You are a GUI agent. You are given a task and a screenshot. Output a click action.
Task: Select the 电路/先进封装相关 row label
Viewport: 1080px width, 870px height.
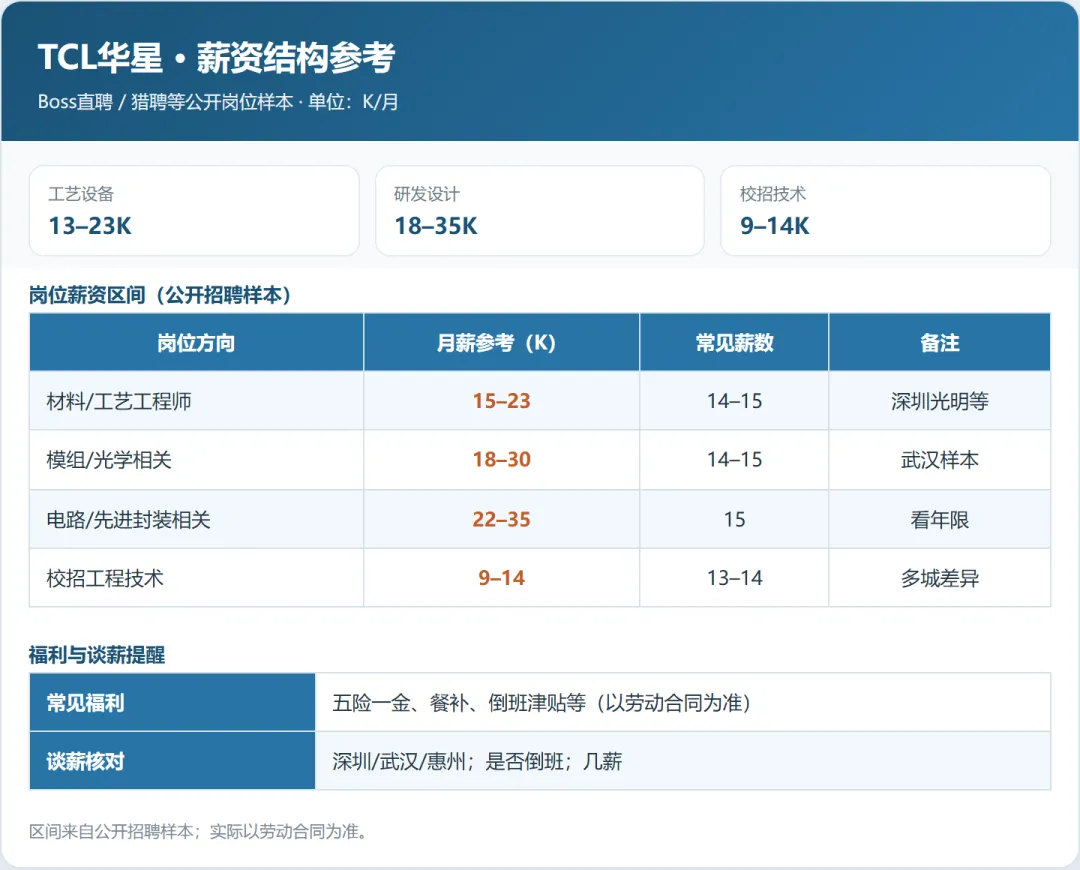[129, 519]
